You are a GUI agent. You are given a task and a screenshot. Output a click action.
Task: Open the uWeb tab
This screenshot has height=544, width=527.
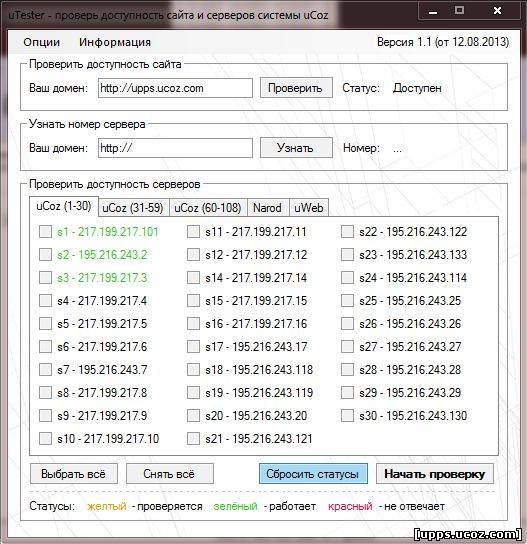(x=309, y=208)
